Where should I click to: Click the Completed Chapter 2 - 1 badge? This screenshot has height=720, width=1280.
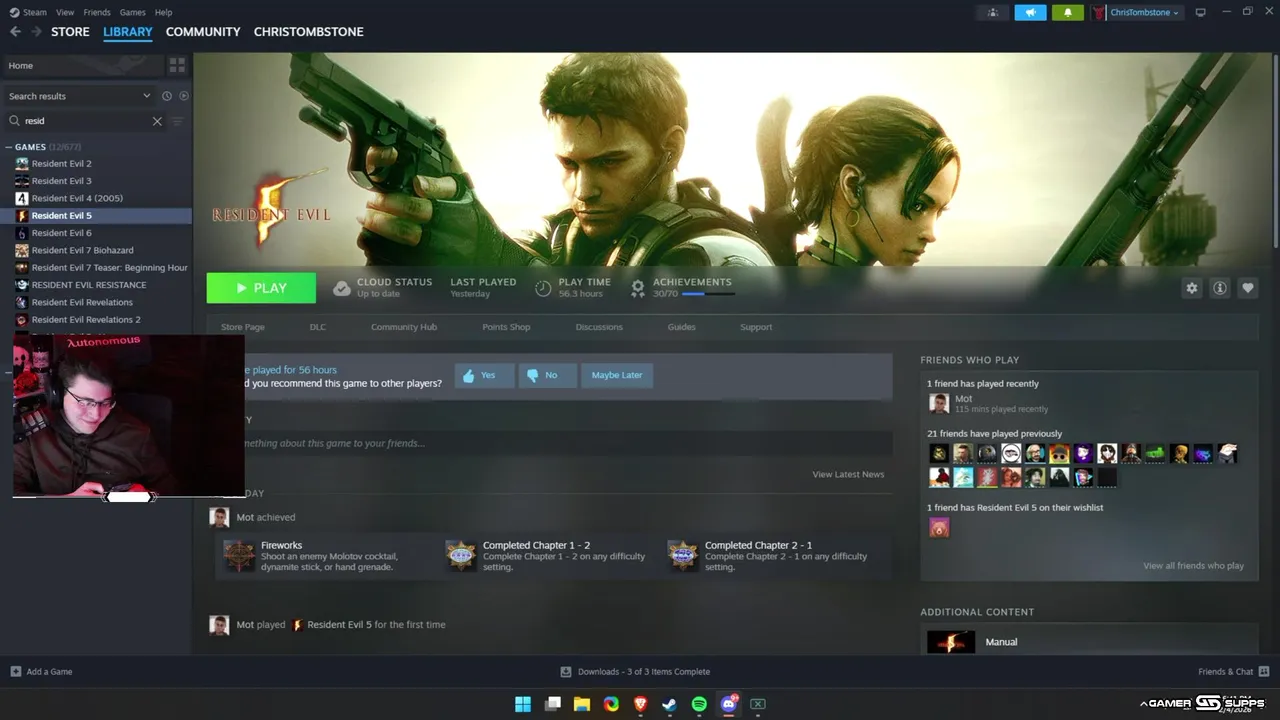[683, 556]
